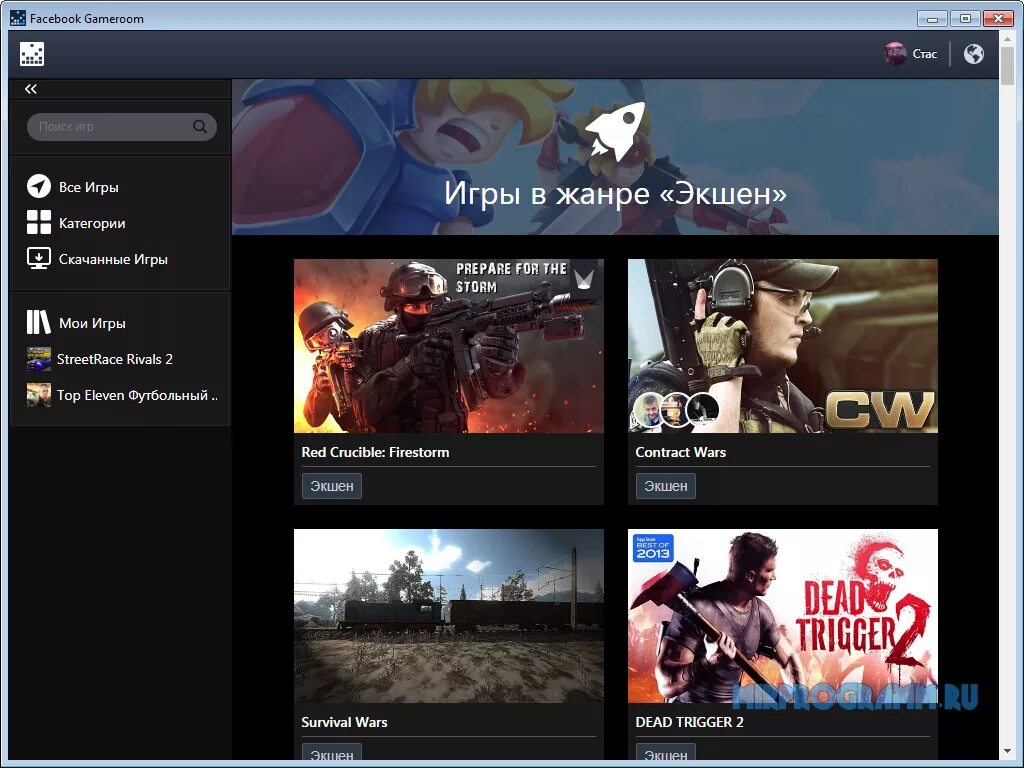Click 'Экшен' tag under Red Crucible

tap(332, 486)
